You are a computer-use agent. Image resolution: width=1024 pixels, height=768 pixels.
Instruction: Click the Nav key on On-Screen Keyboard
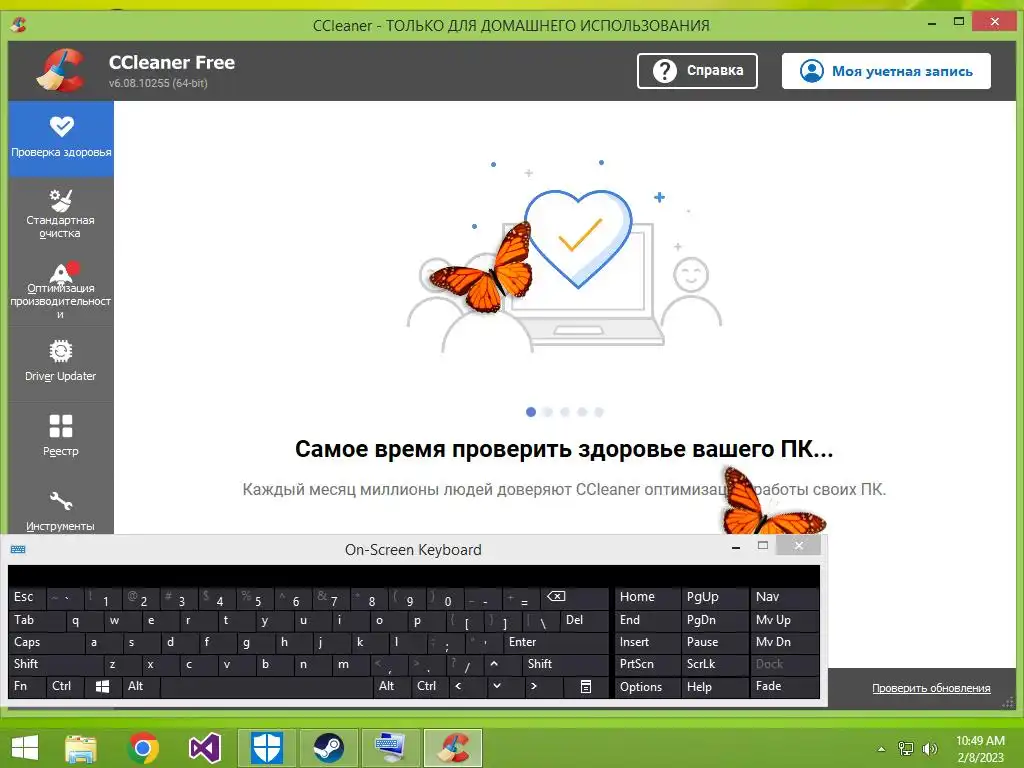tap(784, 597)
